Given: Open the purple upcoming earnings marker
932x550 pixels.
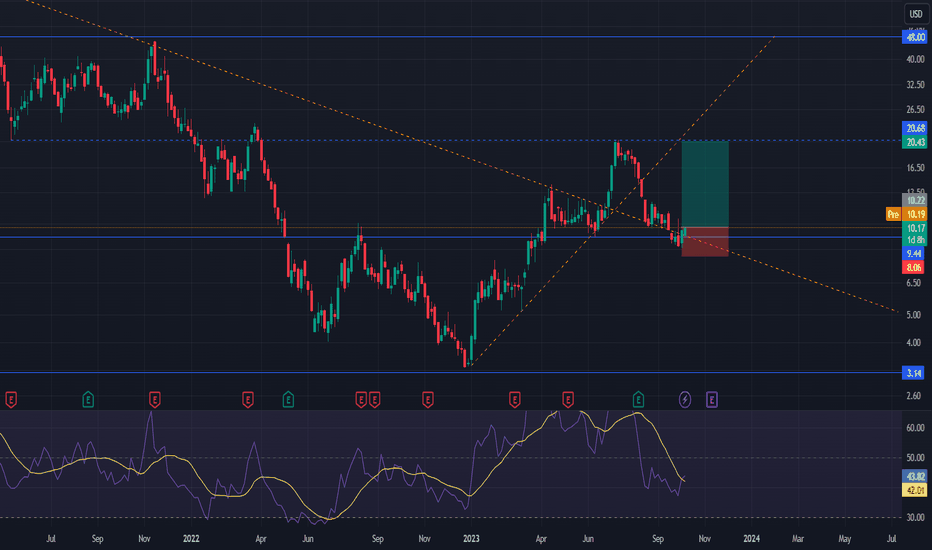Looking at the screenshot, I should pyautogui.click(x=711, y=400).
